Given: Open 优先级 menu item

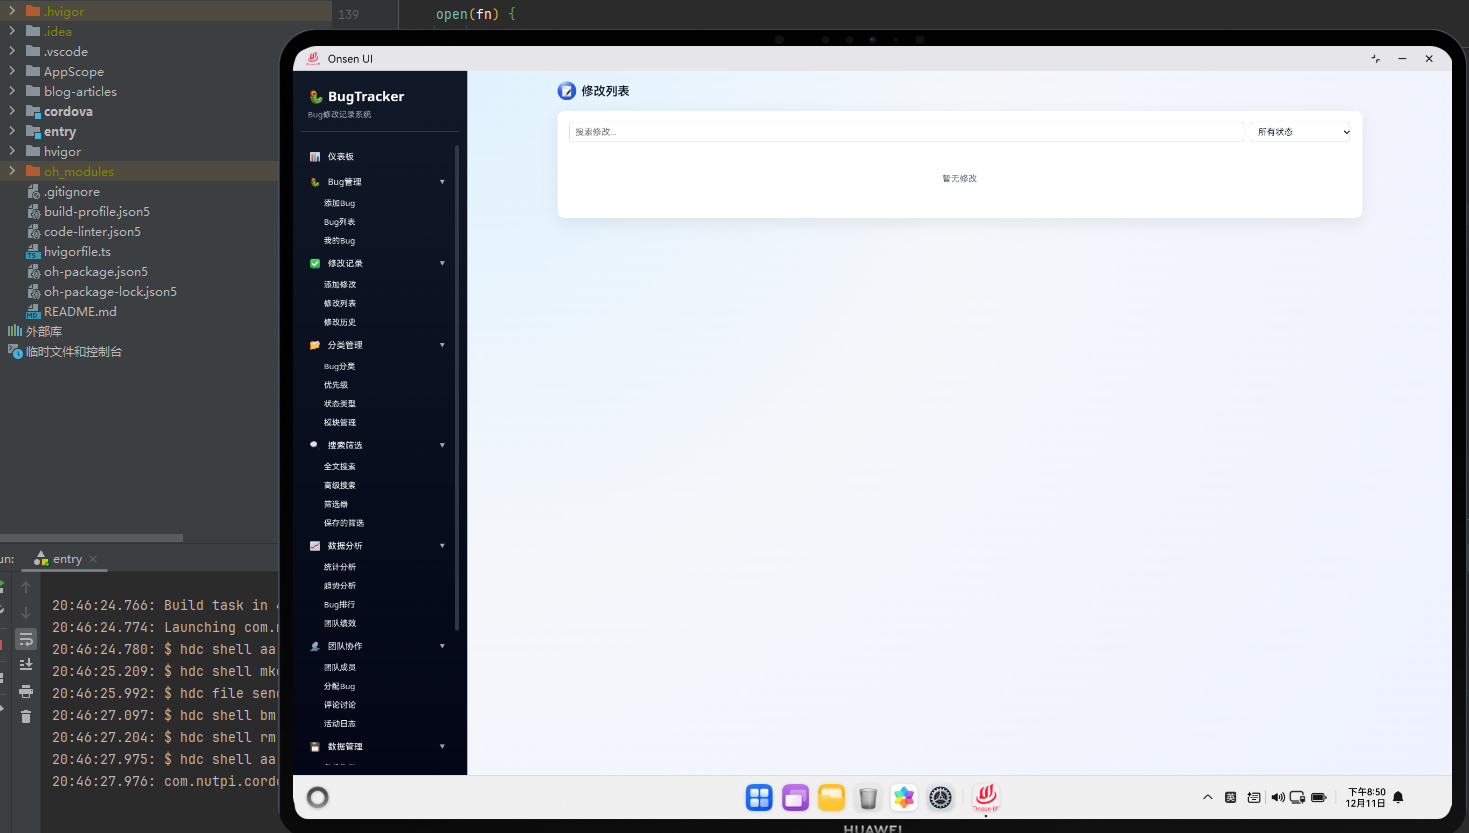Looking at the screenshot, I should [x=336, y=385].
